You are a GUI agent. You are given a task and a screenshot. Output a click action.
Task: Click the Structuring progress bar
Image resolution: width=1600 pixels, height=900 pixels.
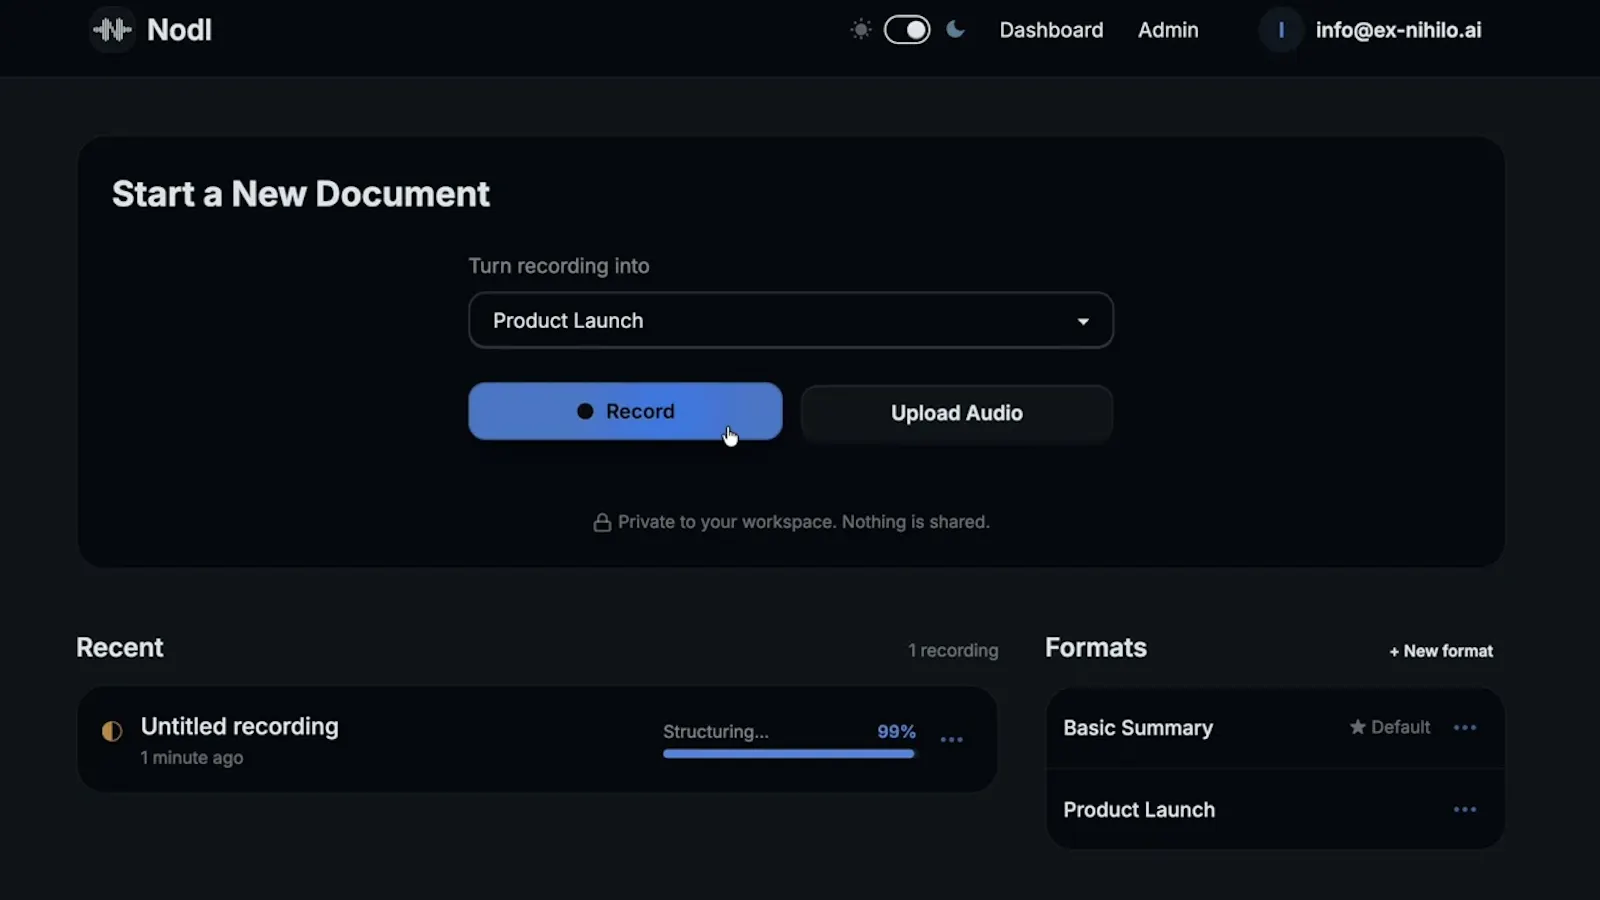point(789,754)
